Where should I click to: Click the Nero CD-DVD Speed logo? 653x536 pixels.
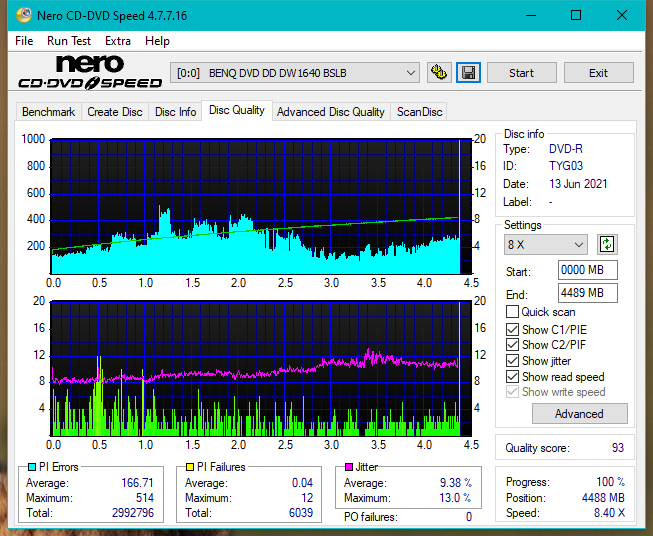pos(90,72)
